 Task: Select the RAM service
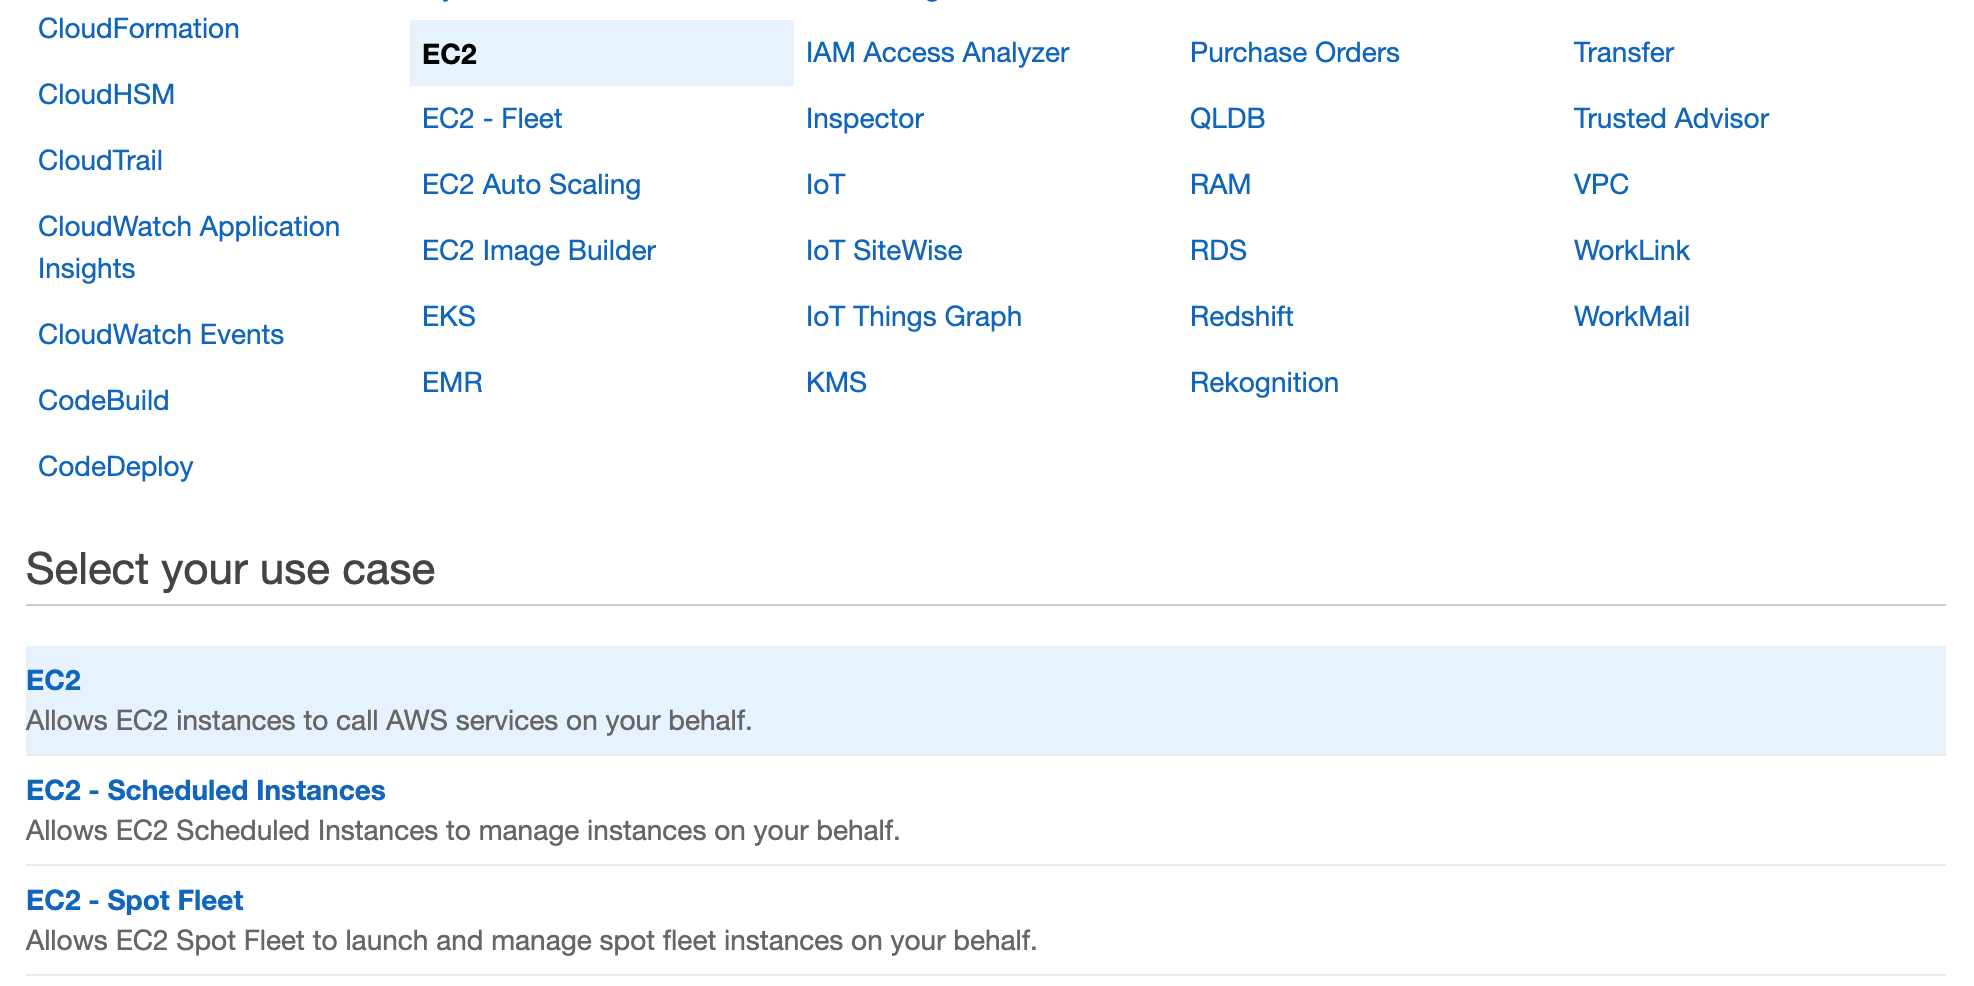[1220, 184]
